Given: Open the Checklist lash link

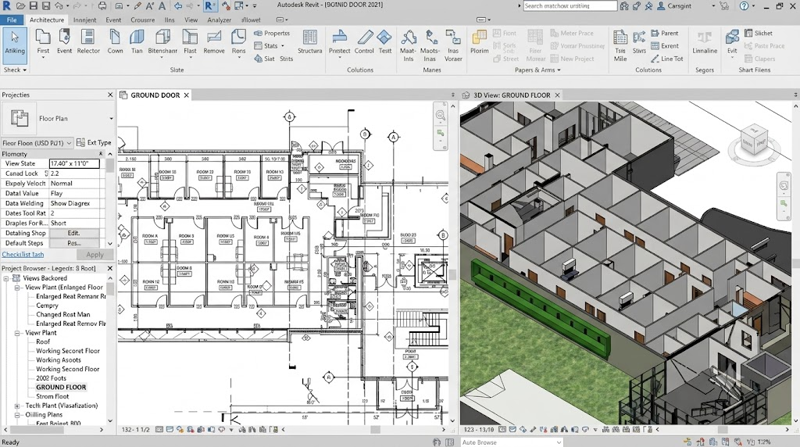Looking at the screenshot, I should [x=23, y=254].
